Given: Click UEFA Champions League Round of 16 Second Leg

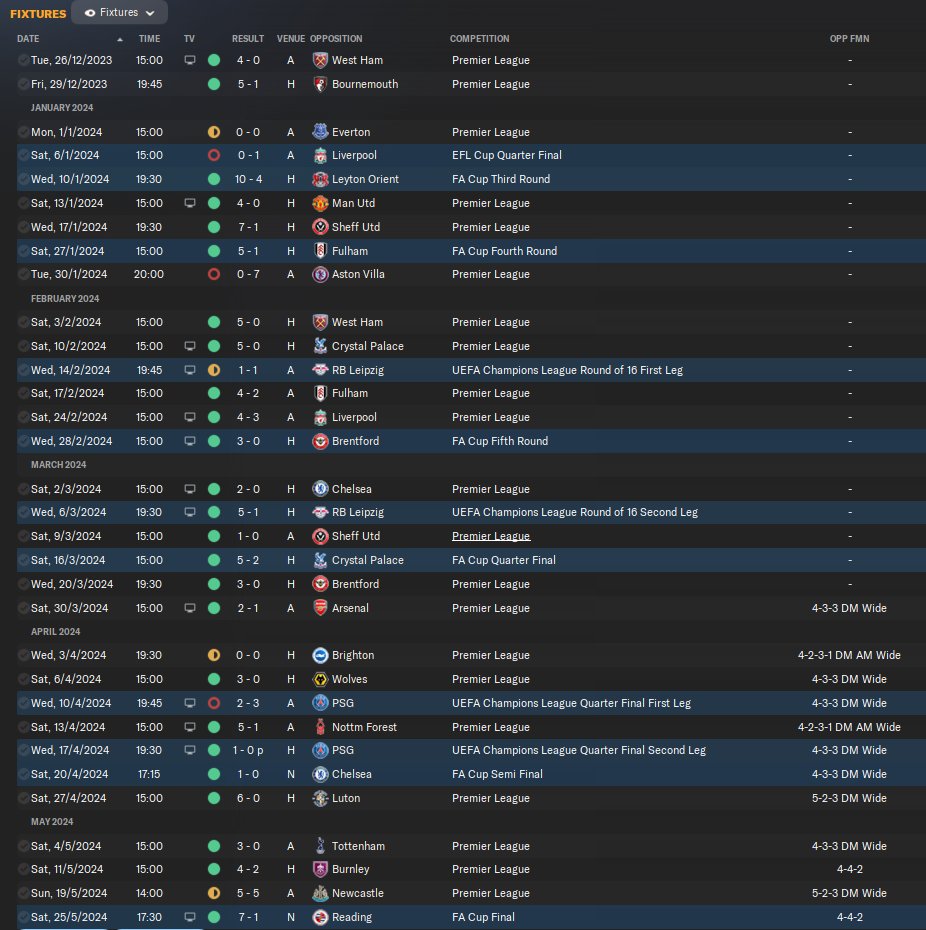Looking at the screenshot, I should pos(575,512).
